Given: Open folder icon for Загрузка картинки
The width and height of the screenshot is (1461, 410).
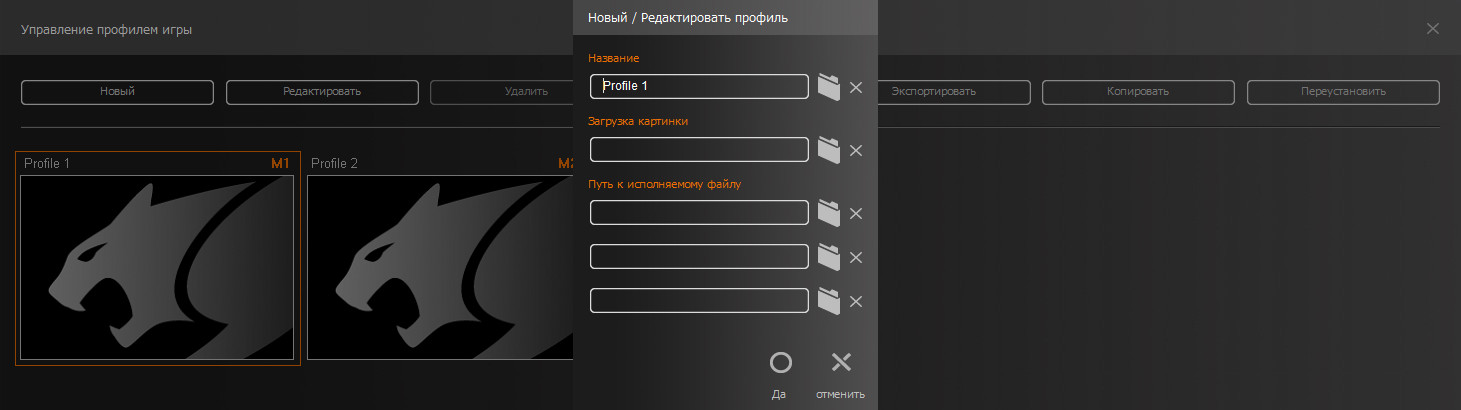Looking at the screenshot, I should [828, 150].
